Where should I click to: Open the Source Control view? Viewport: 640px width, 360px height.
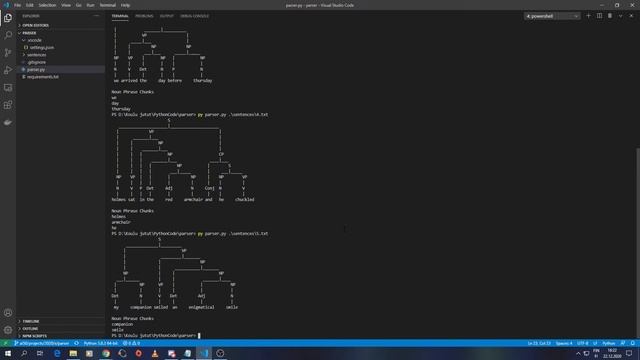click(x=8, y=53)
